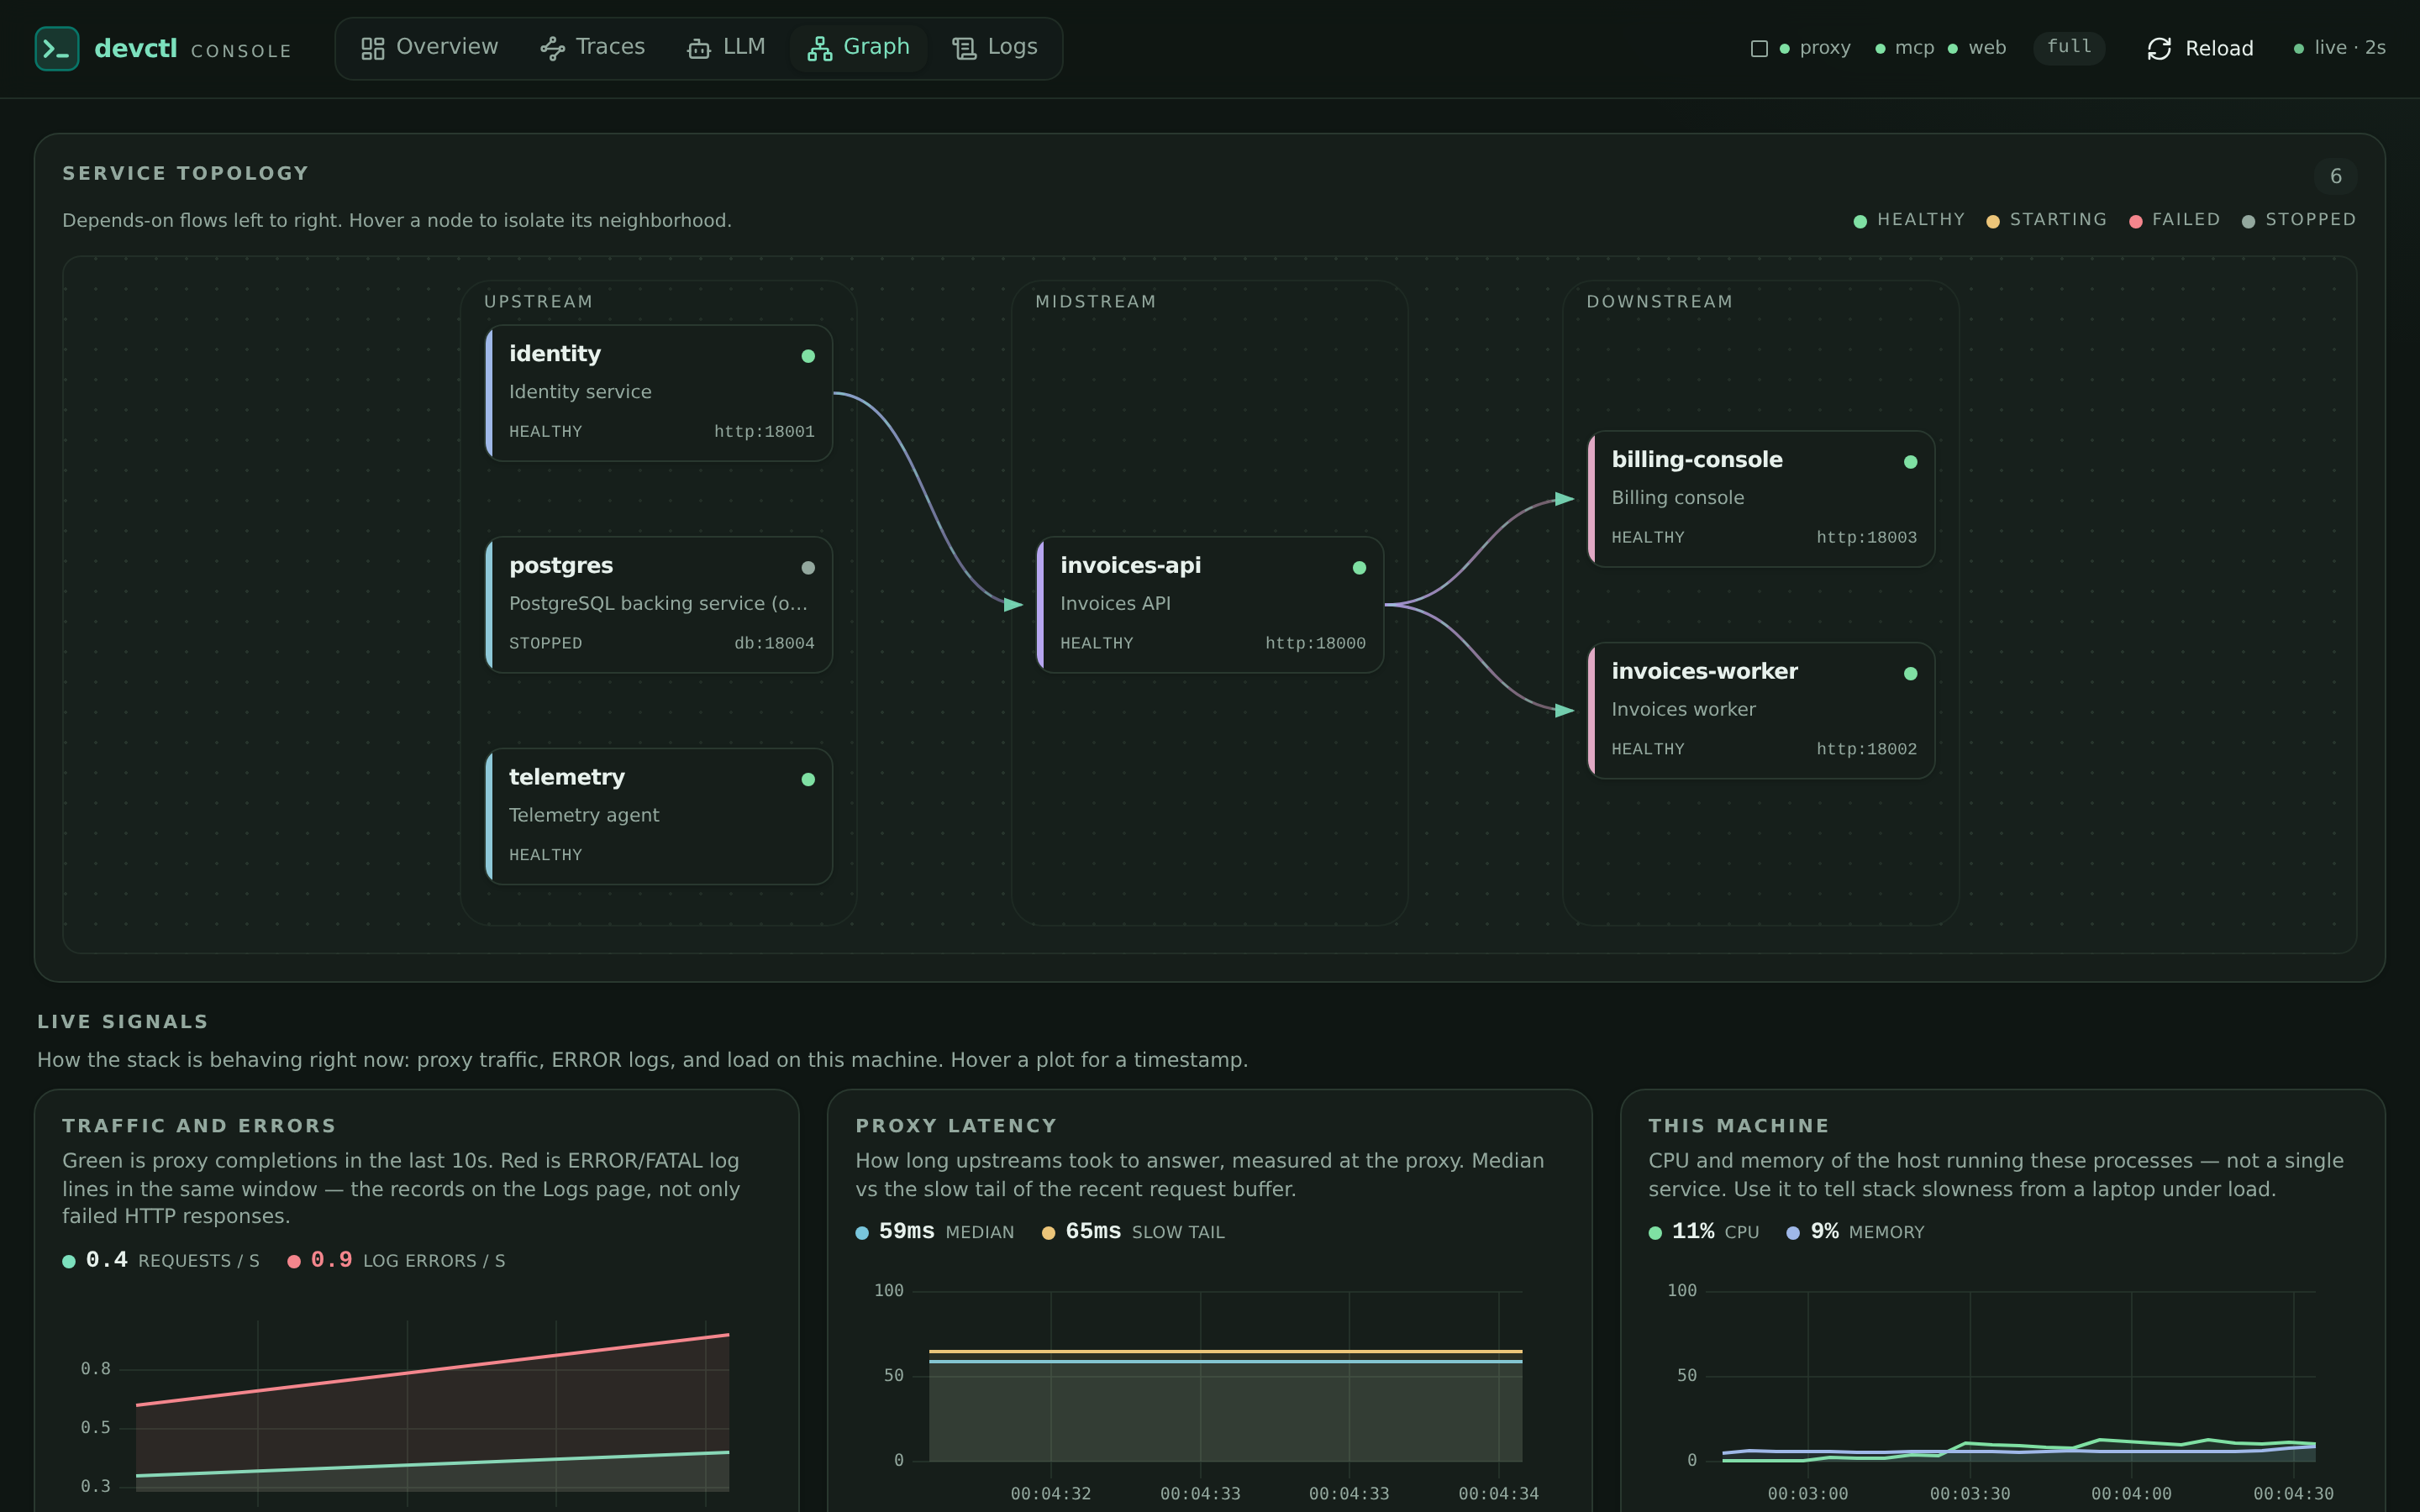Viewport: 2420px width, 1512px height.
Task: Select the Graph tab
Action: [x=859, y=48]
